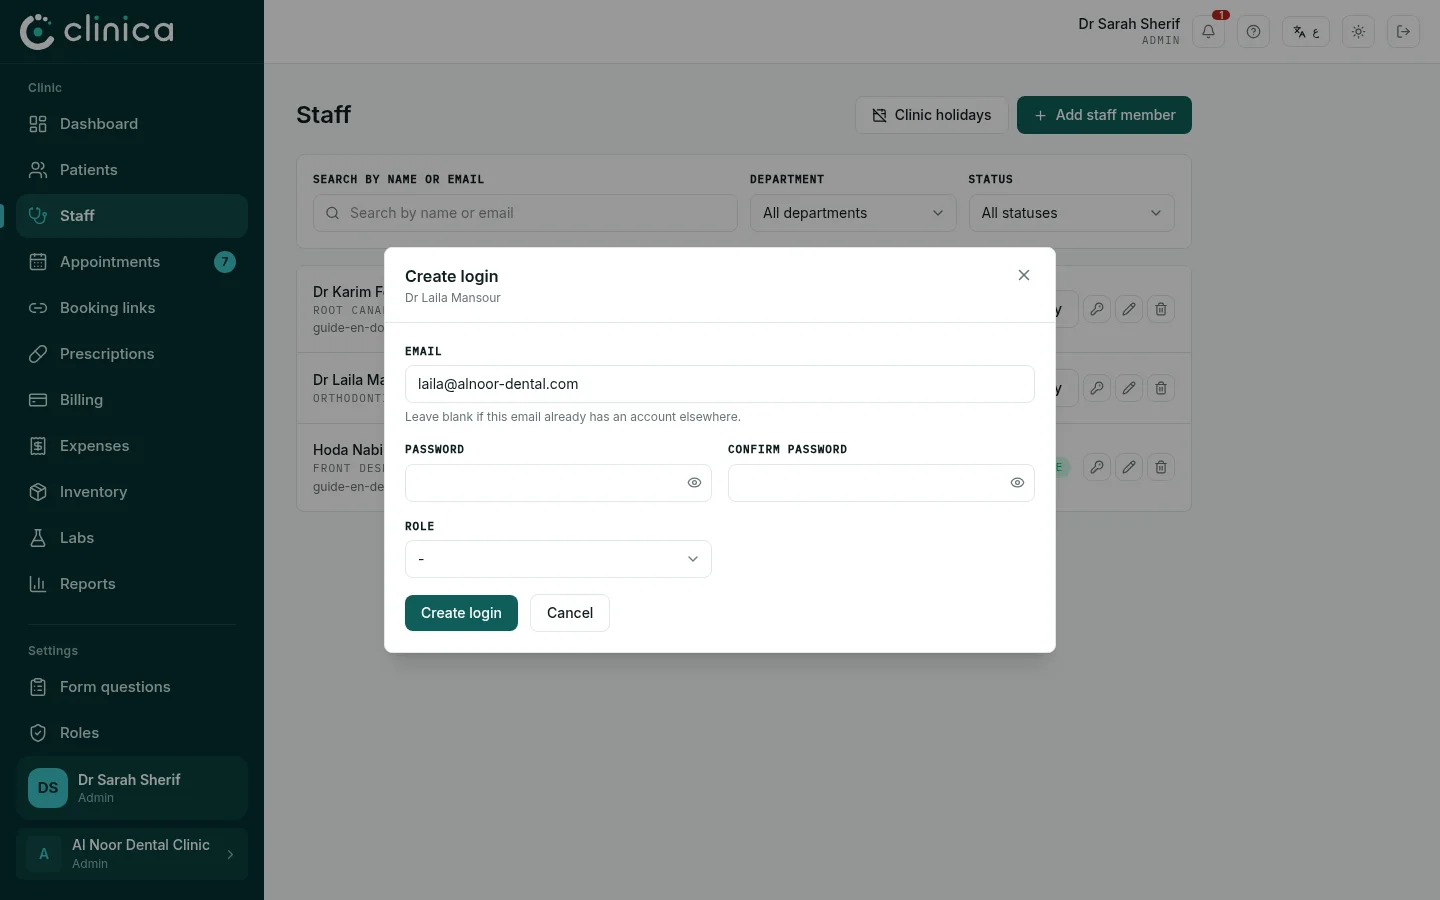The height and width of the screenshot is (900, 1440).
Task: Log out using the exit icon
Action: click(x=1403, y=32)
